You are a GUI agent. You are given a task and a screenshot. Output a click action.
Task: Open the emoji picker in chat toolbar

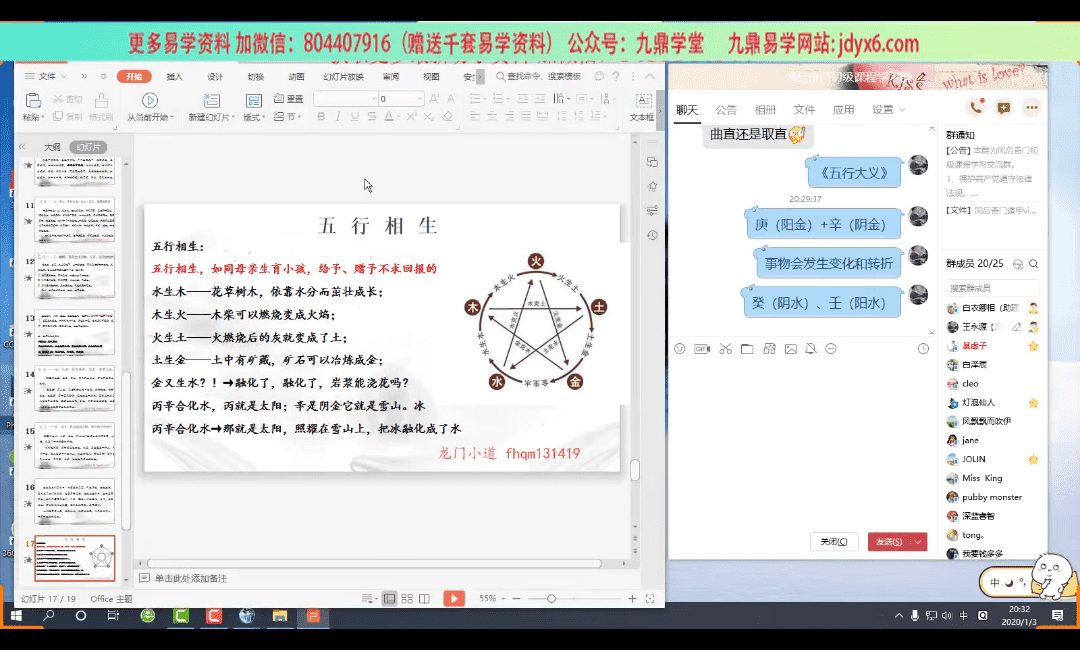click(680, 349)
